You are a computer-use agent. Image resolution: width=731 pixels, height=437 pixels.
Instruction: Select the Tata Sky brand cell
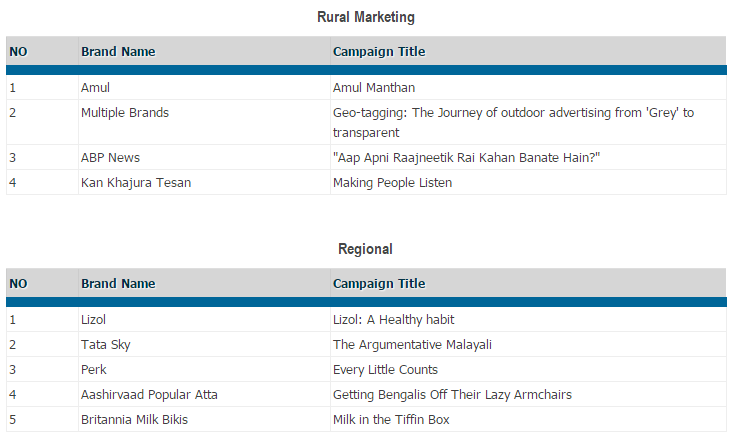(x=105, y=345)
